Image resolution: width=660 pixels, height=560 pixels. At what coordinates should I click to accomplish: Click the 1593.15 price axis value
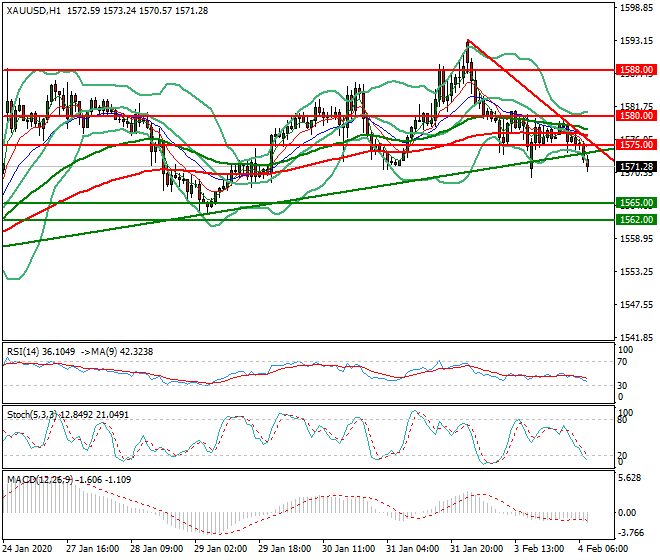coord(636,41)
